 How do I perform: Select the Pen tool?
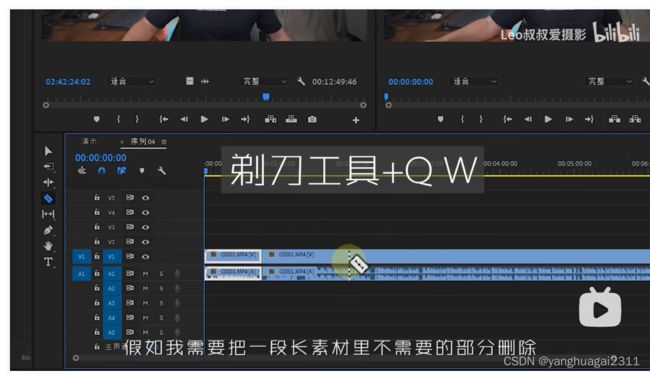coord(48,230)
